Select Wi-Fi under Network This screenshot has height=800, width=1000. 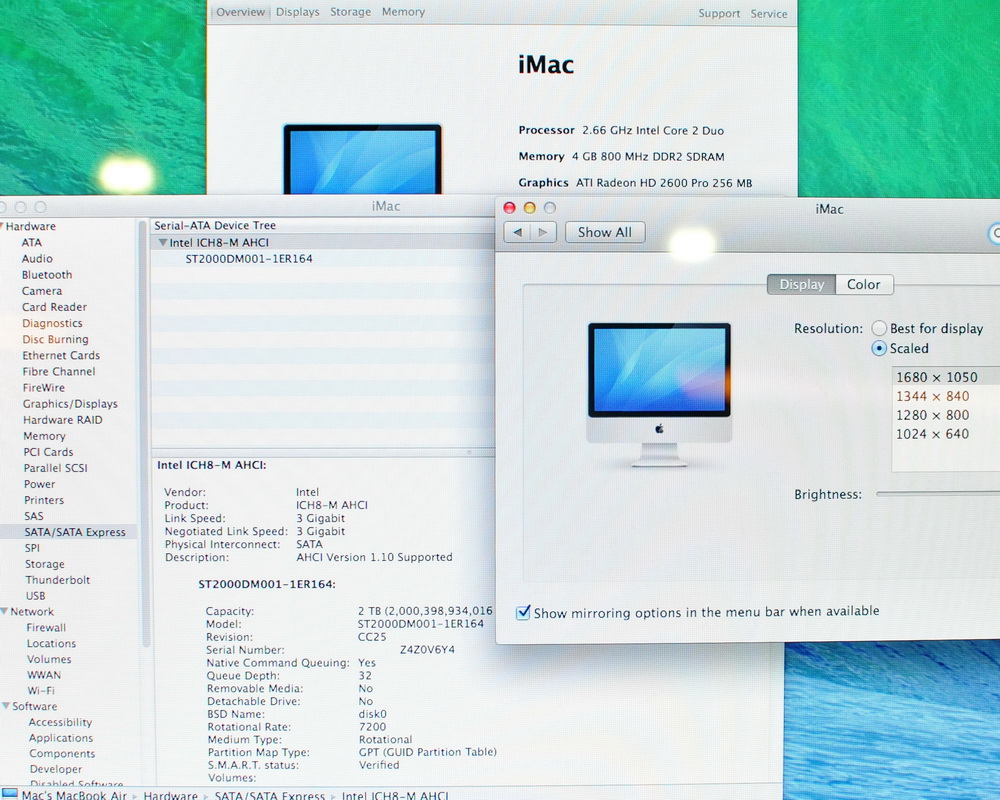pos(41,690)
